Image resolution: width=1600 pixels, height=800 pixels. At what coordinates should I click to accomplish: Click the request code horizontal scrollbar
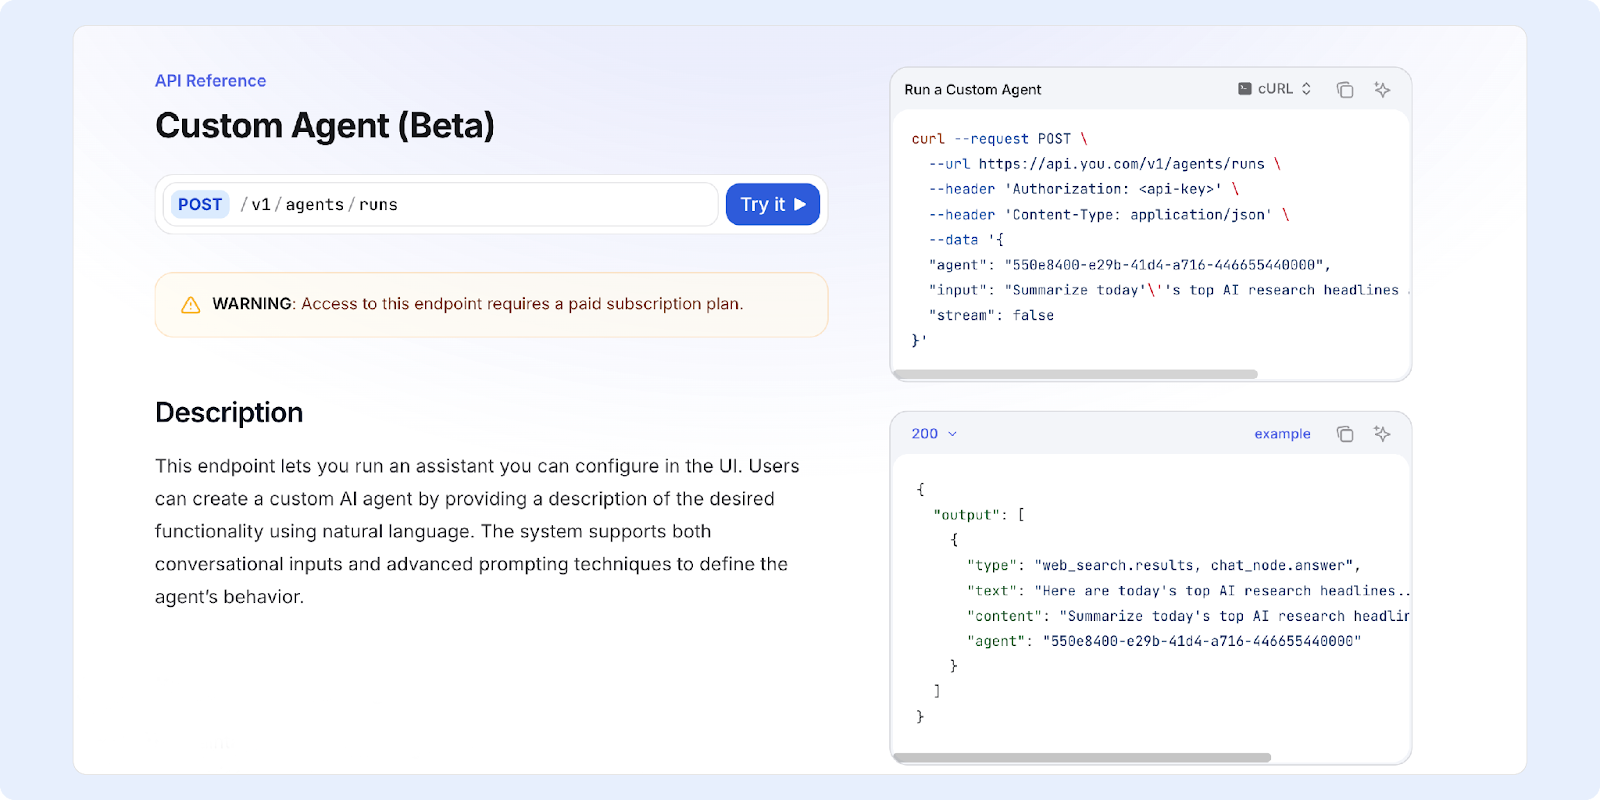tap(1075, 375)
